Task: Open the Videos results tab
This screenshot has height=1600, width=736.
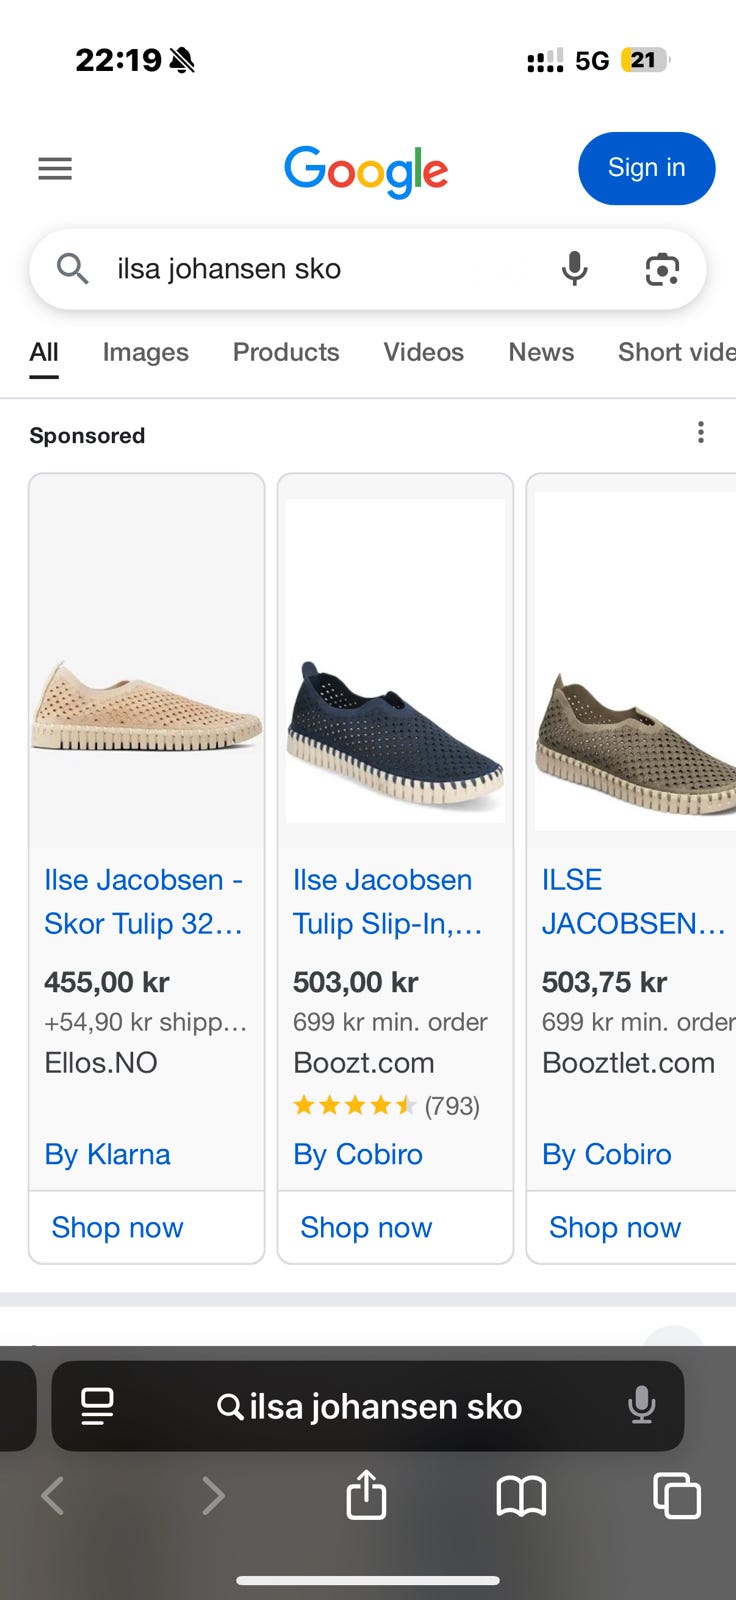Action: [x=423, y=352]
